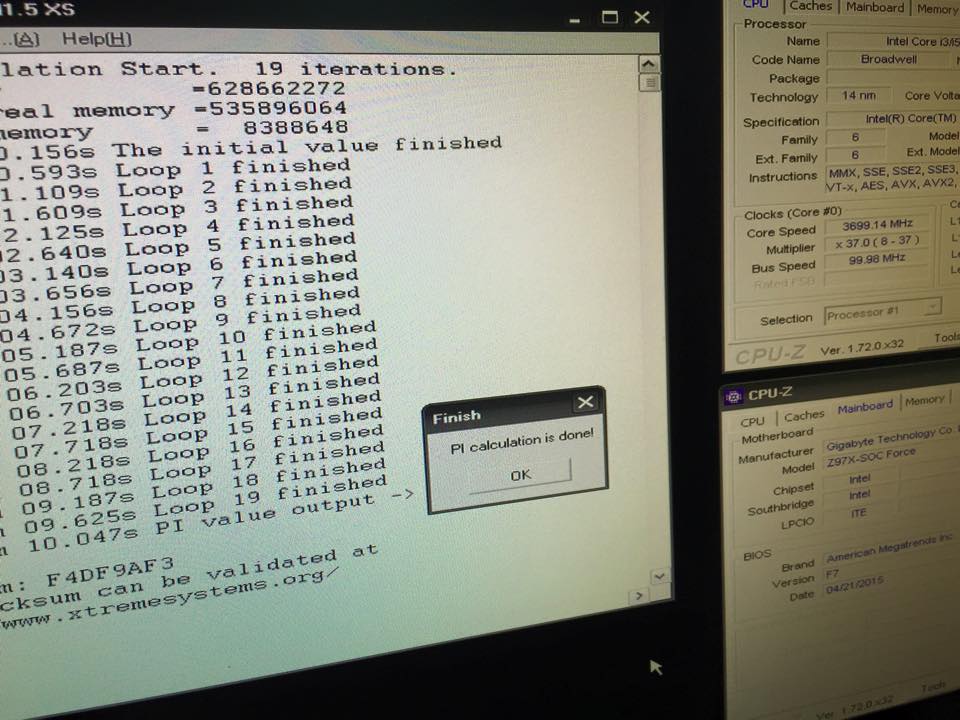This screenshot has height=720, width=960.
Task: Open Memory tab in lower CPU-Z window
Action: [x=924, y=400]
